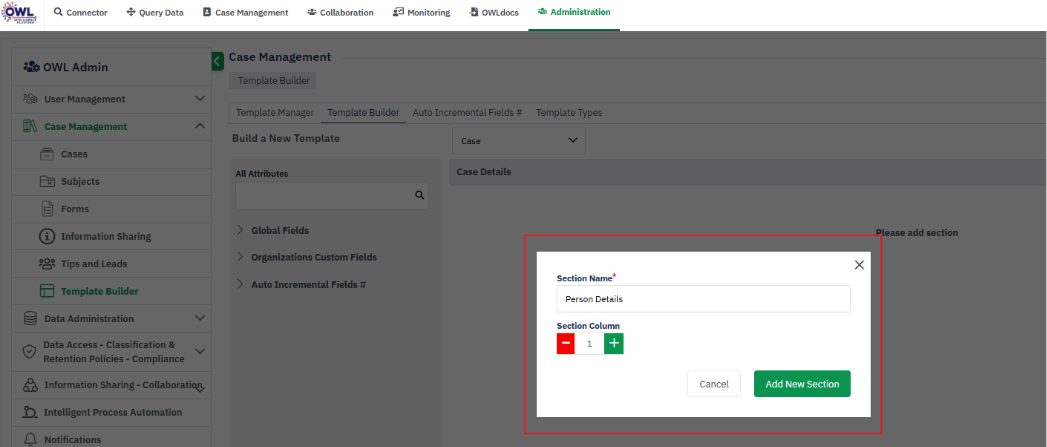Click the Tips and Leads people icon
This screenshot has height=447, width=1047.
(x=47, y=263)
